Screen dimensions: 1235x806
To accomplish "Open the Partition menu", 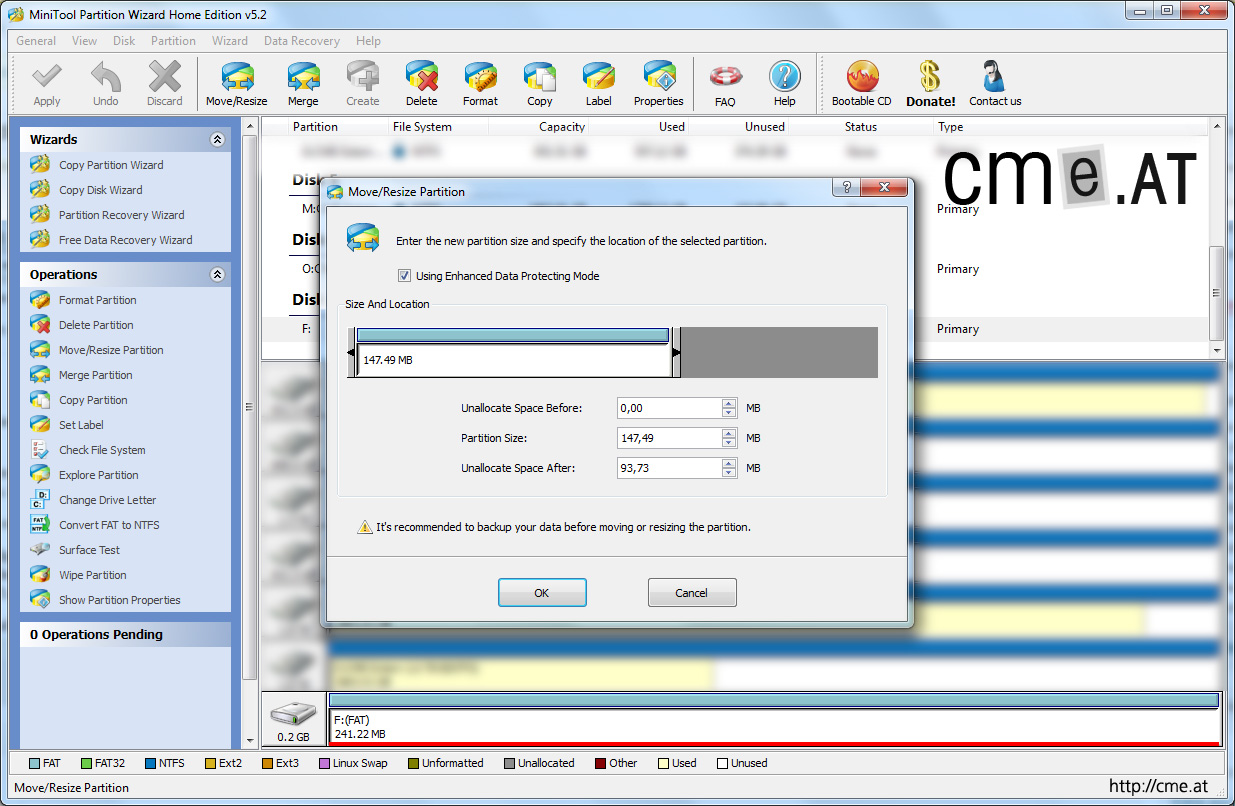I will pyautogui.click(x=173, y=41).
